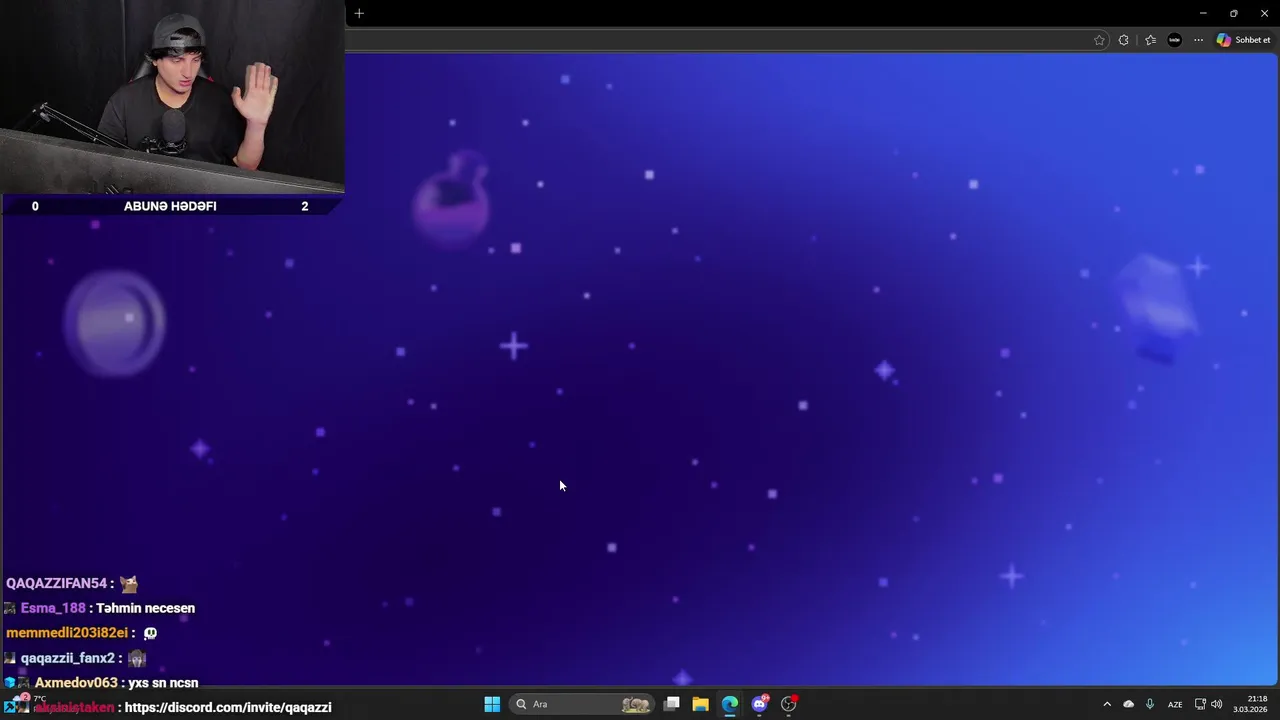The height and width of the screenshot is (720, 1280).
Task: Open the Windows Start menu
Action: [492, 704]
